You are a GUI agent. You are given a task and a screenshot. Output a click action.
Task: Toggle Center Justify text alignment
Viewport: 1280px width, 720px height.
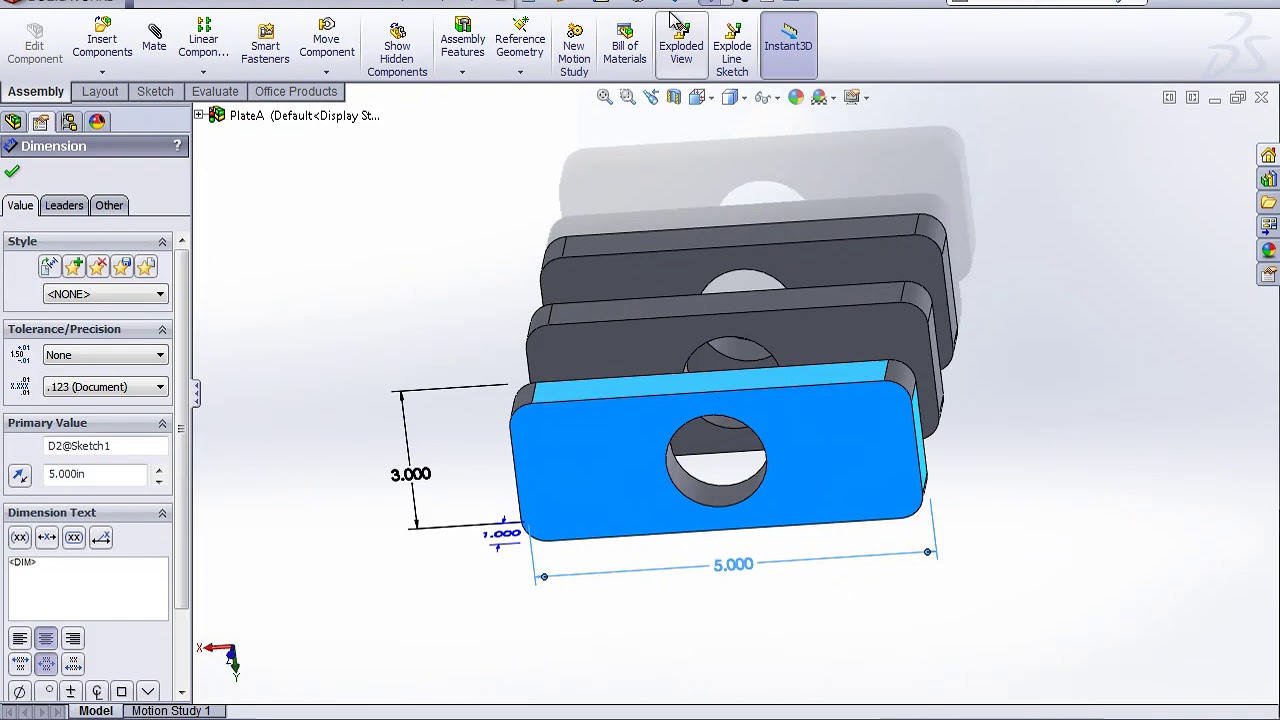click(46, 639)
